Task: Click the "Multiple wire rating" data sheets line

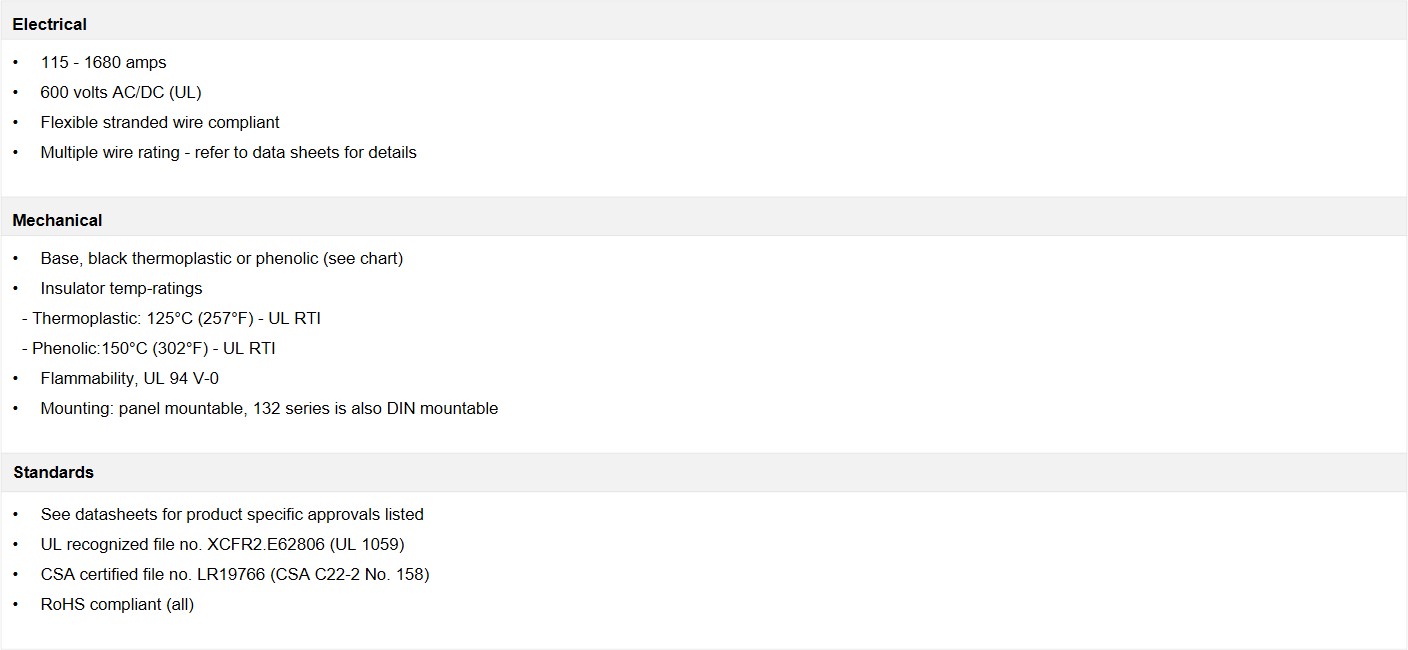Action: click(228, 152)
